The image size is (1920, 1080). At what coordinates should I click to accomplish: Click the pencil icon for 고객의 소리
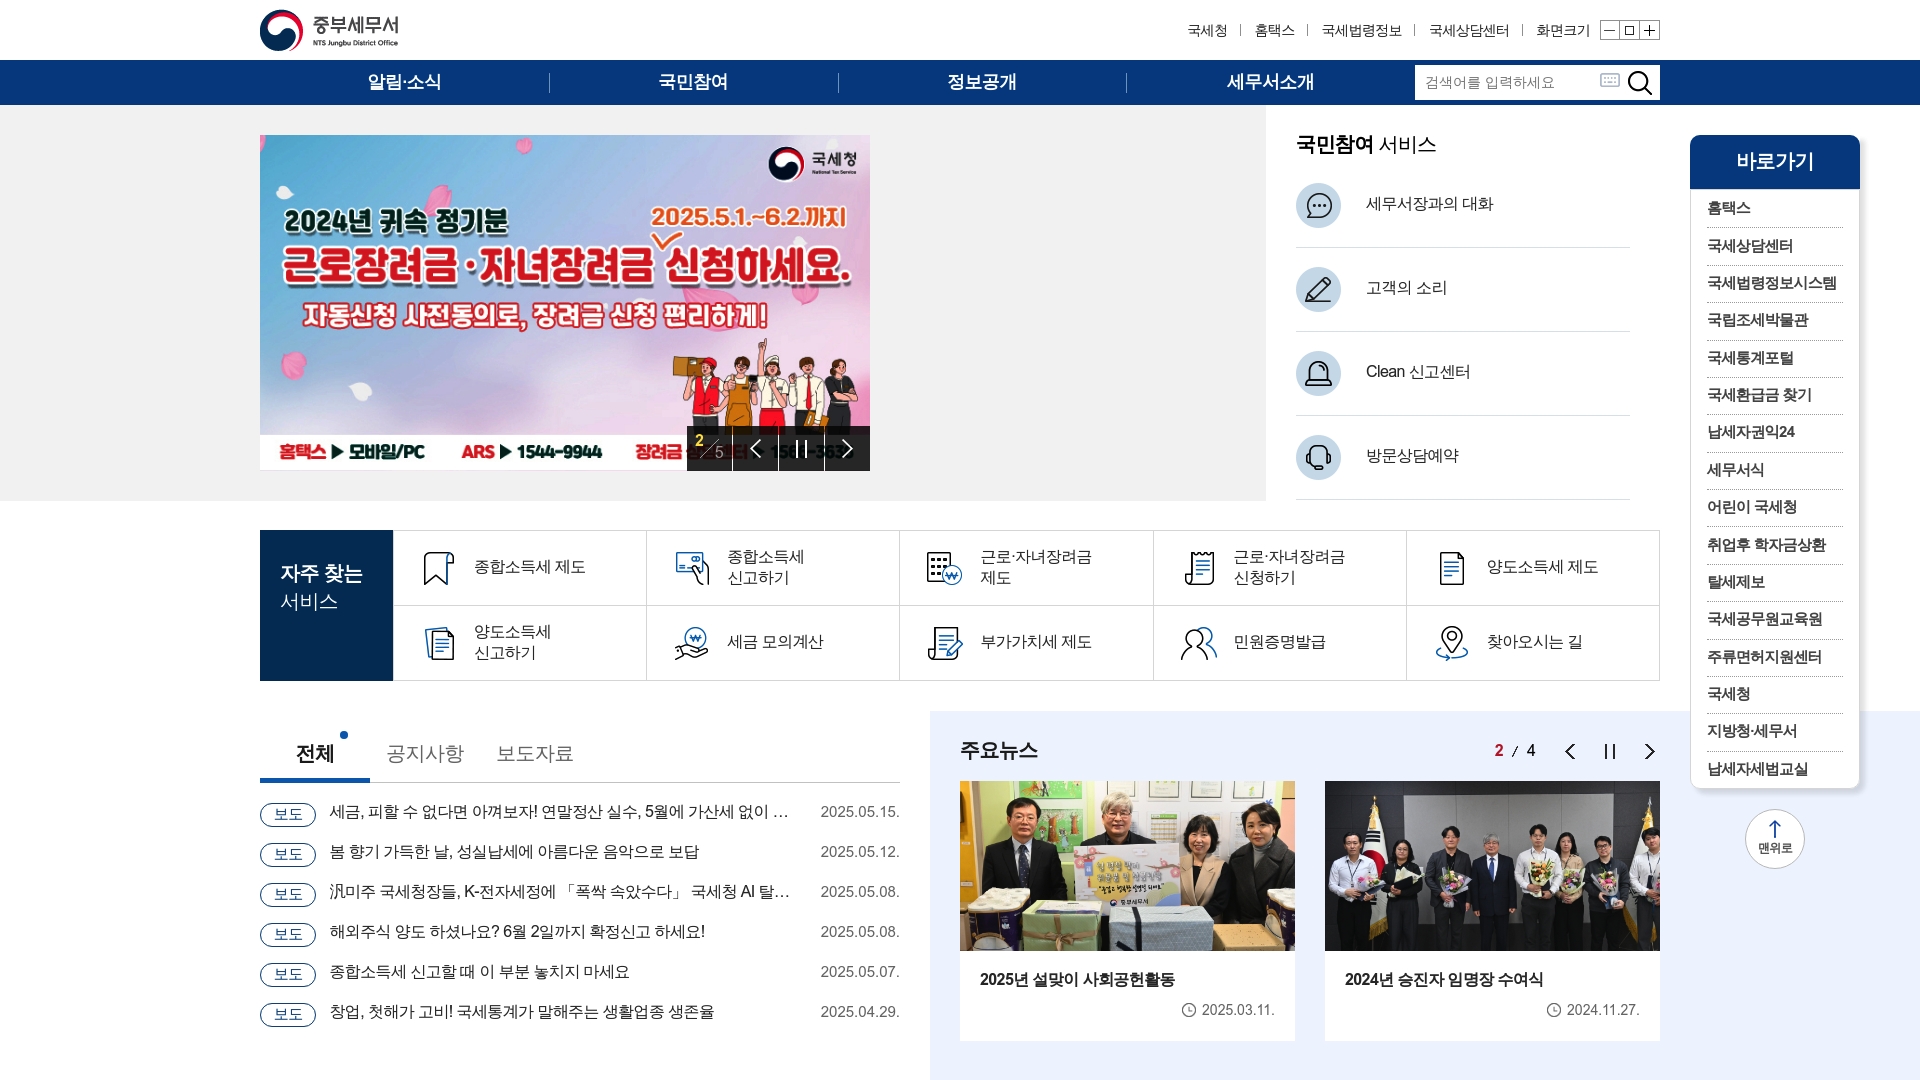(1318, 289)
